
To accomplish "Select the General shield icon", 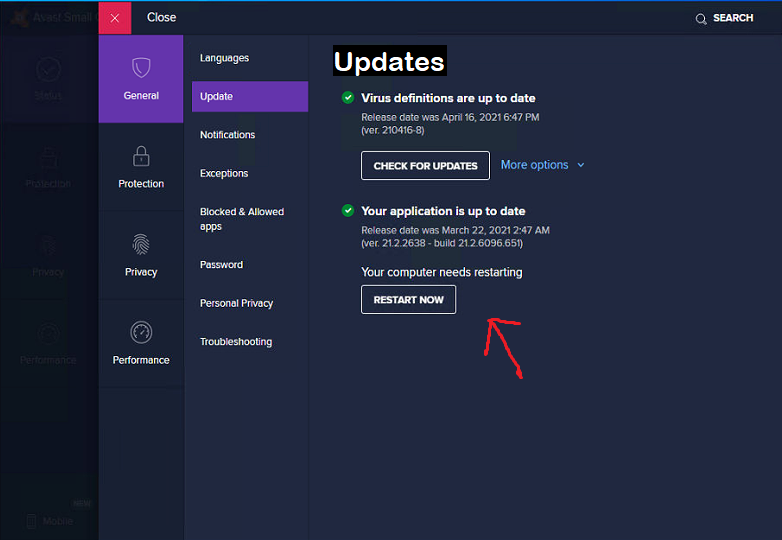I will 141,67.
